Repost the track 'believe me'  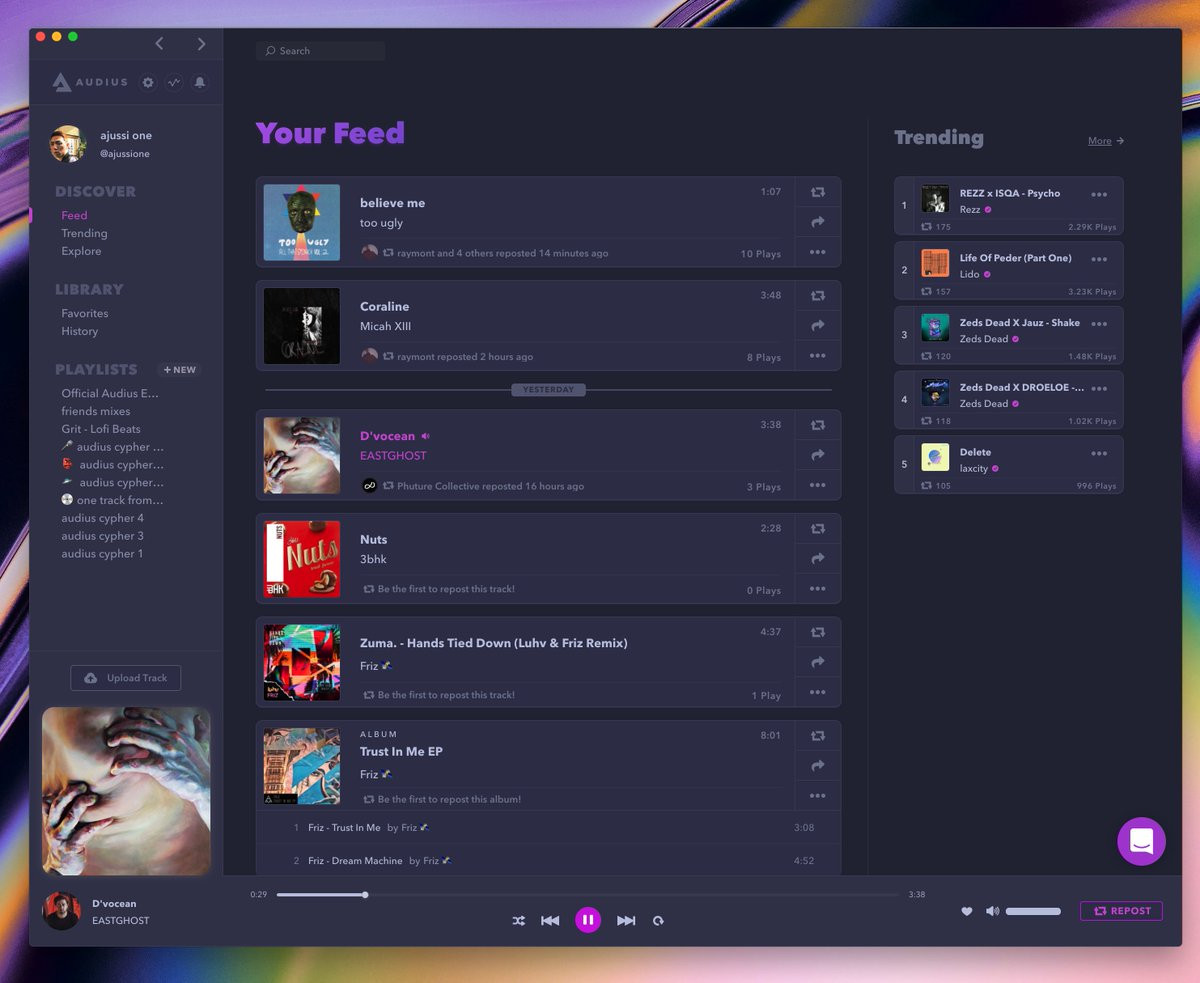[818, 192]
